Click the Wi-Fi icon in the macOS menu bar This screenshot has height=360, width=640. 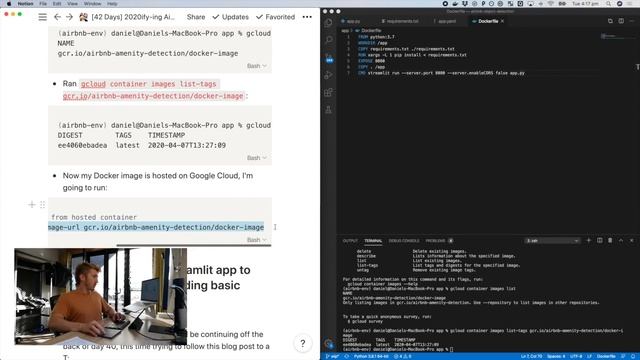point(551,4)
